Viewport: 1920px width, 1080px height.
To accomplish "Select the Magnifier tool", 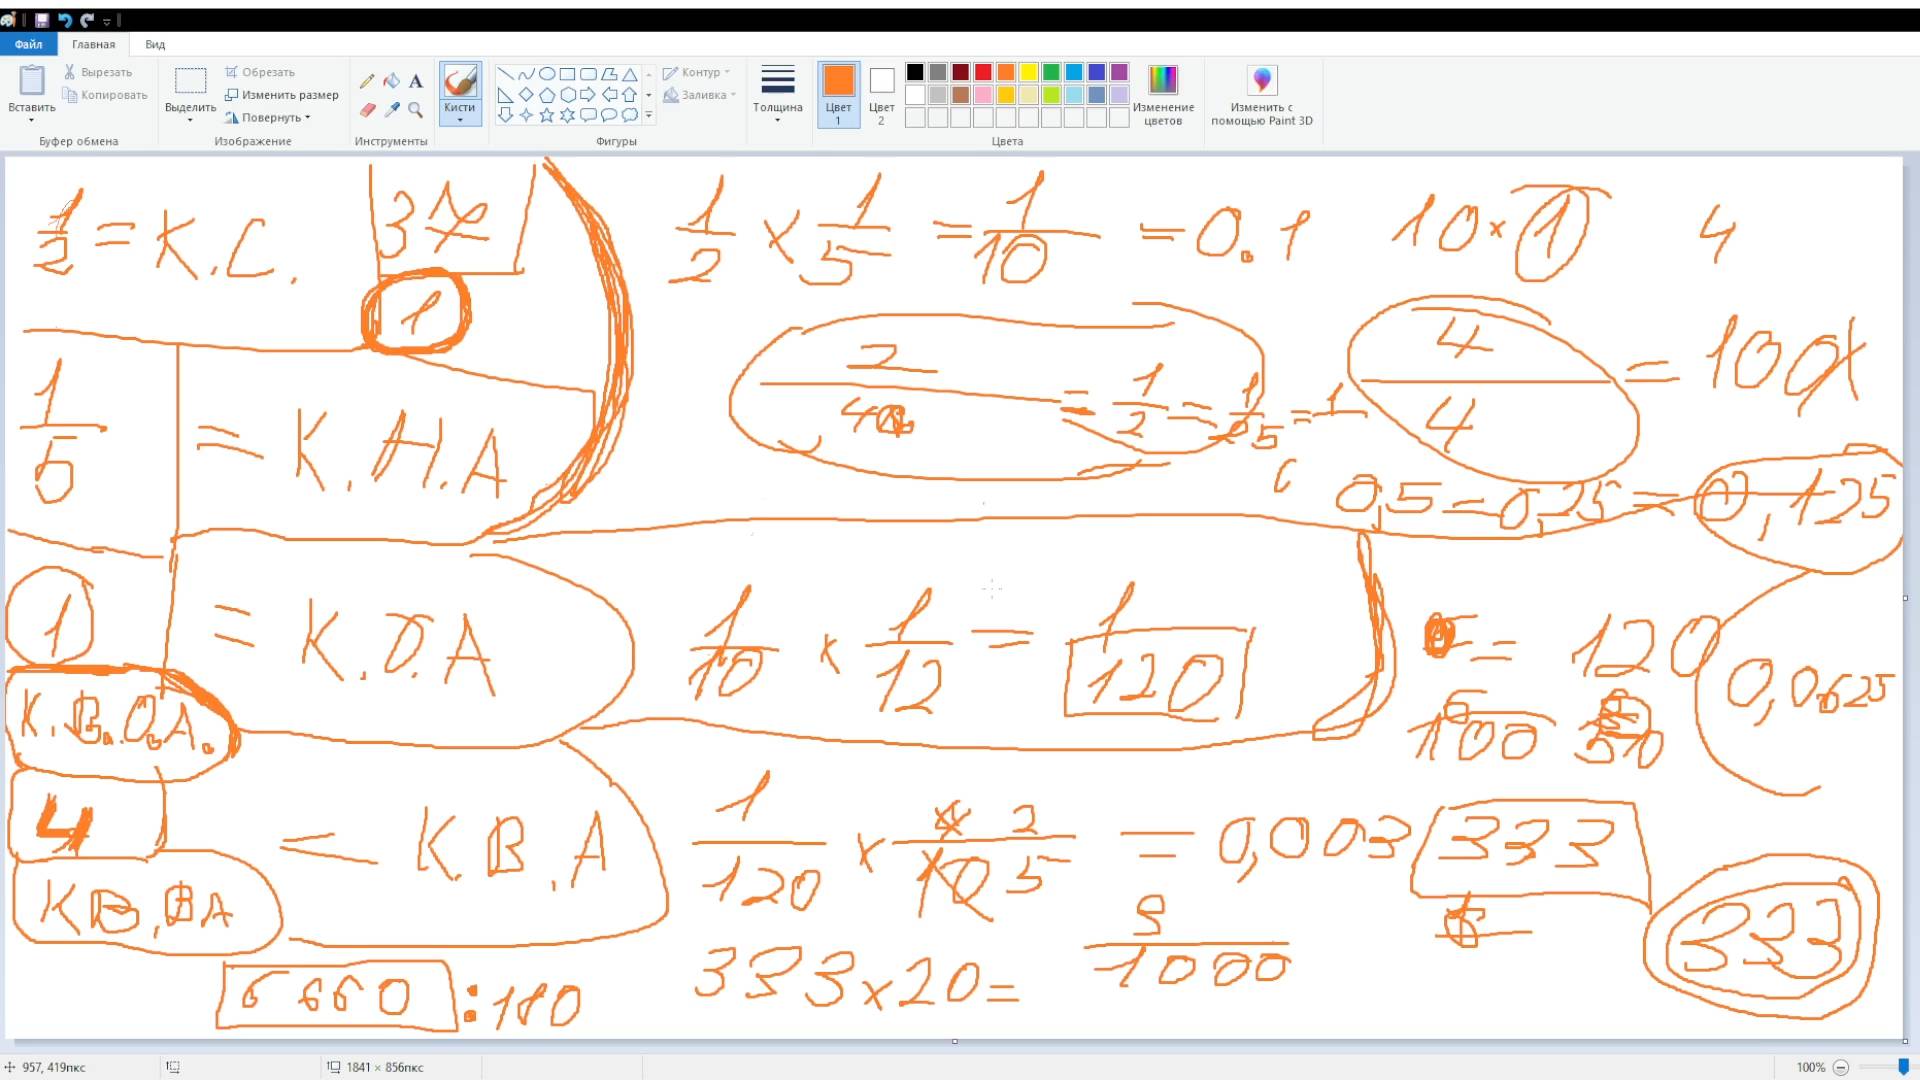I will click(416, 110).
